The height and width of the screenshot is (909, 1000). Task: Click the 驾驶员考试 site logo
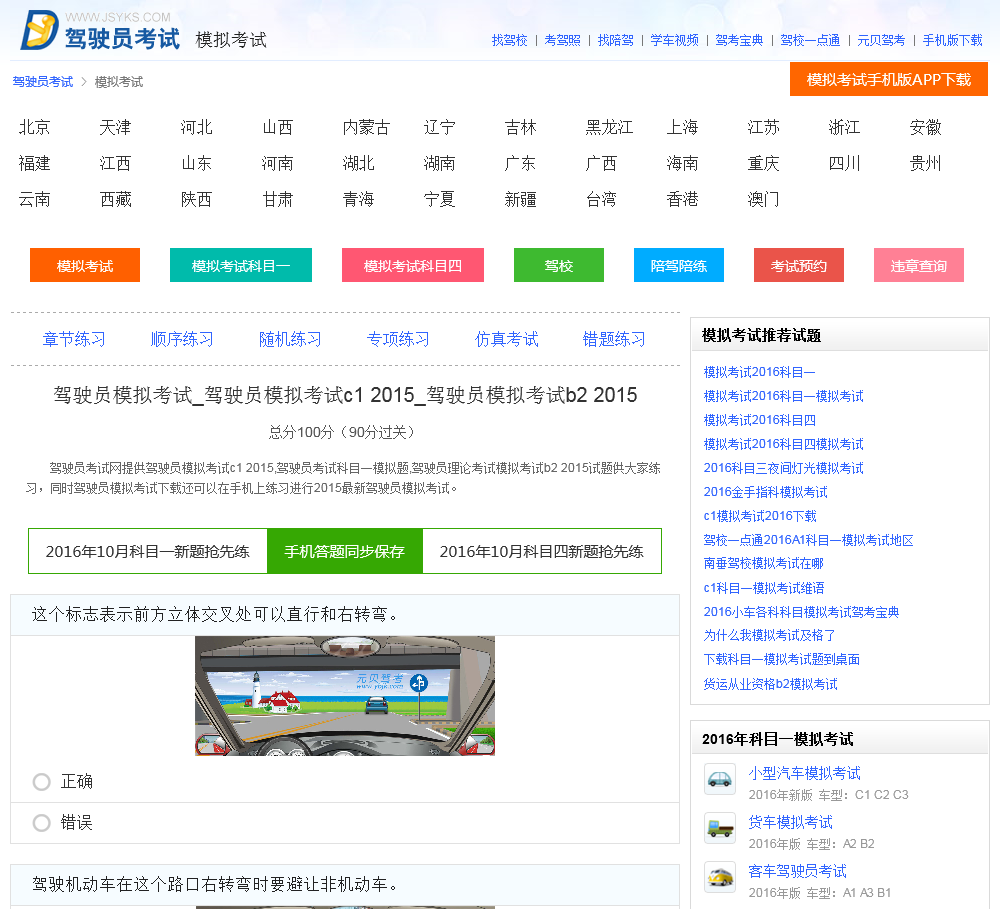click(x=100, y=30)
